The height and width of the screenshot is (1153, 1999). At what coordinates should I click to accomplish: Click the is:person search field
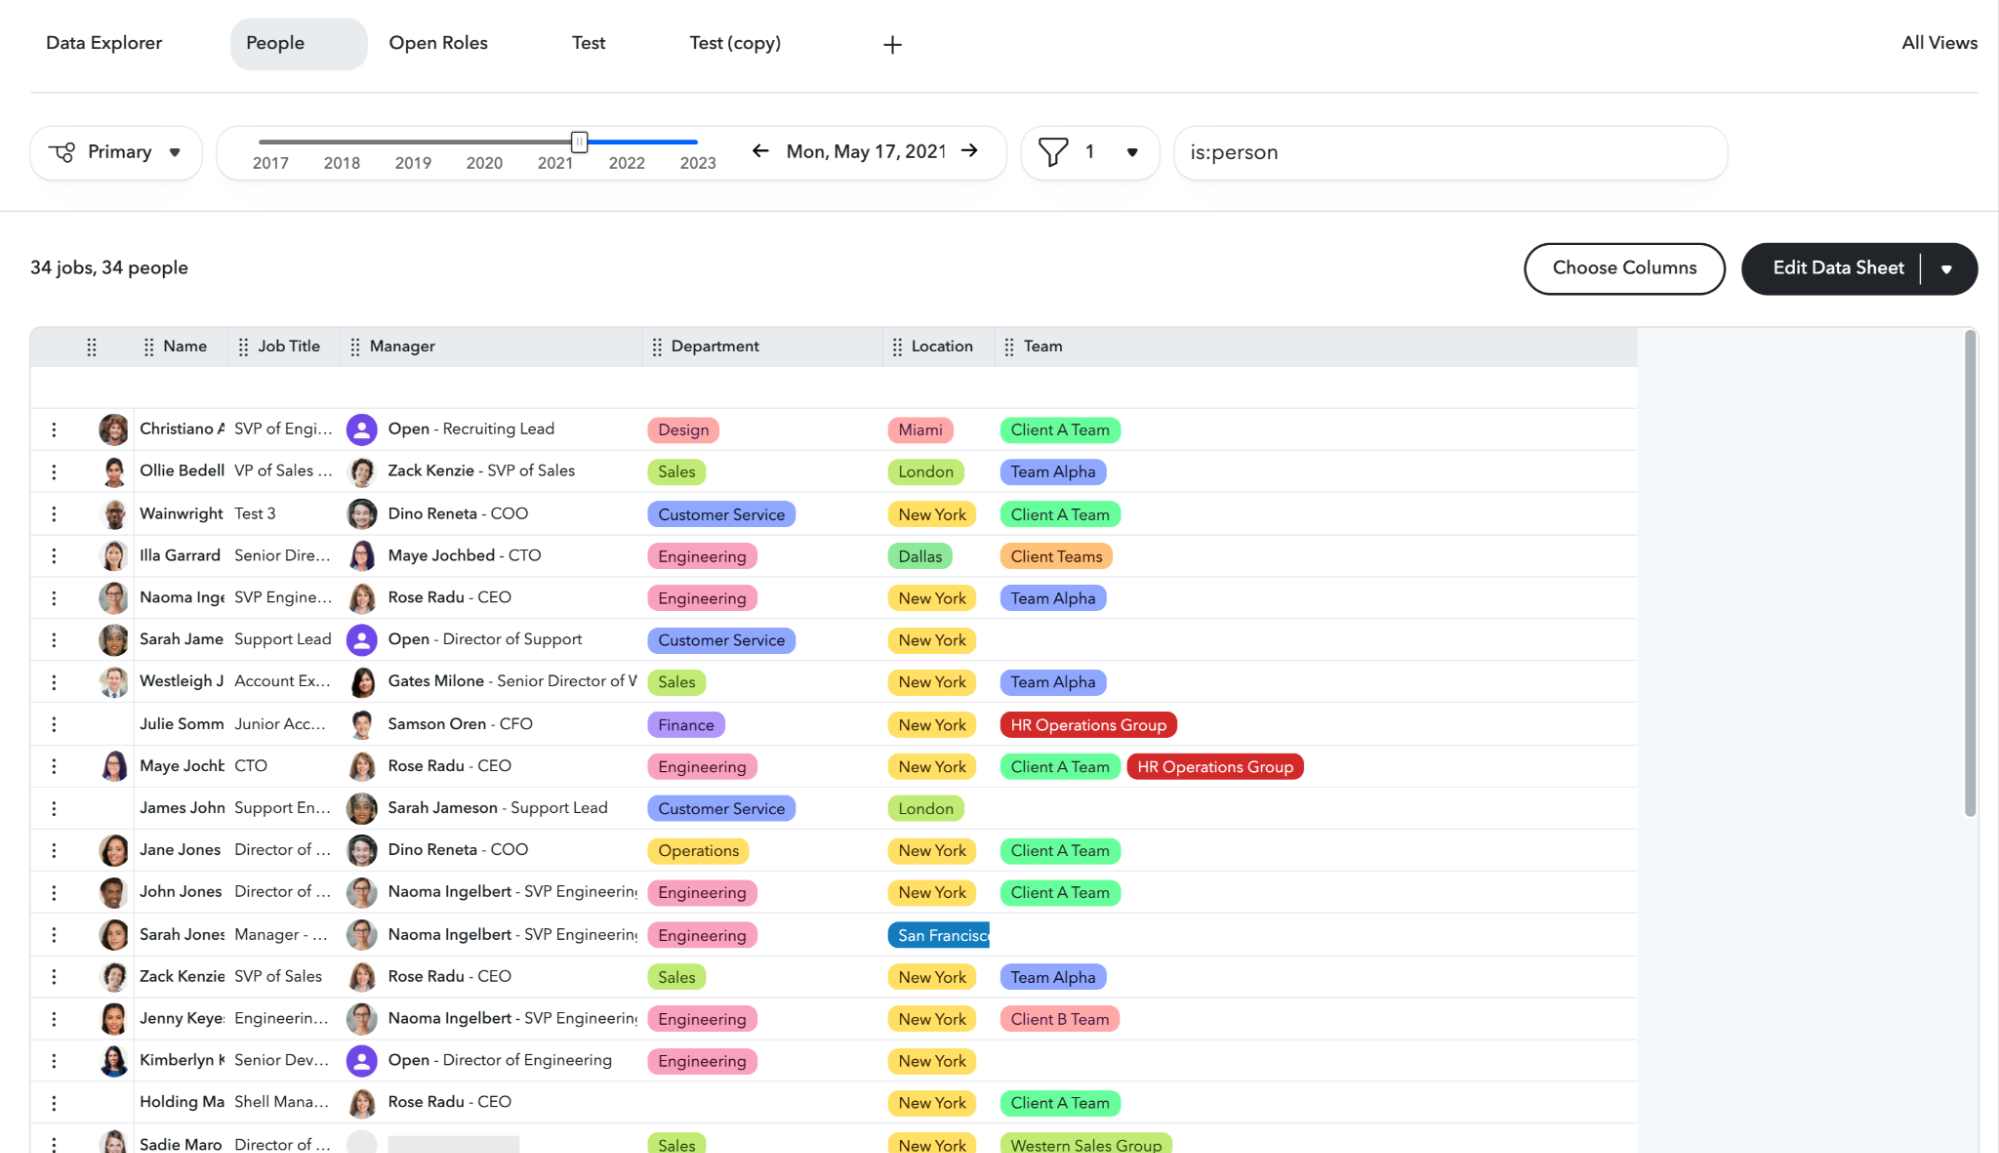point(1448,152)
